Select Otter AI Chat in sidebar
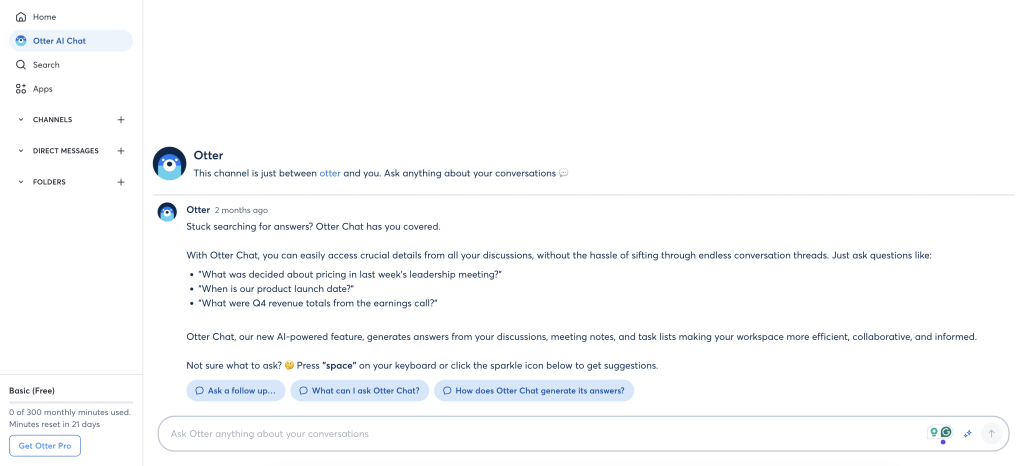This screenshot has width=1024, height=466. 71,40
